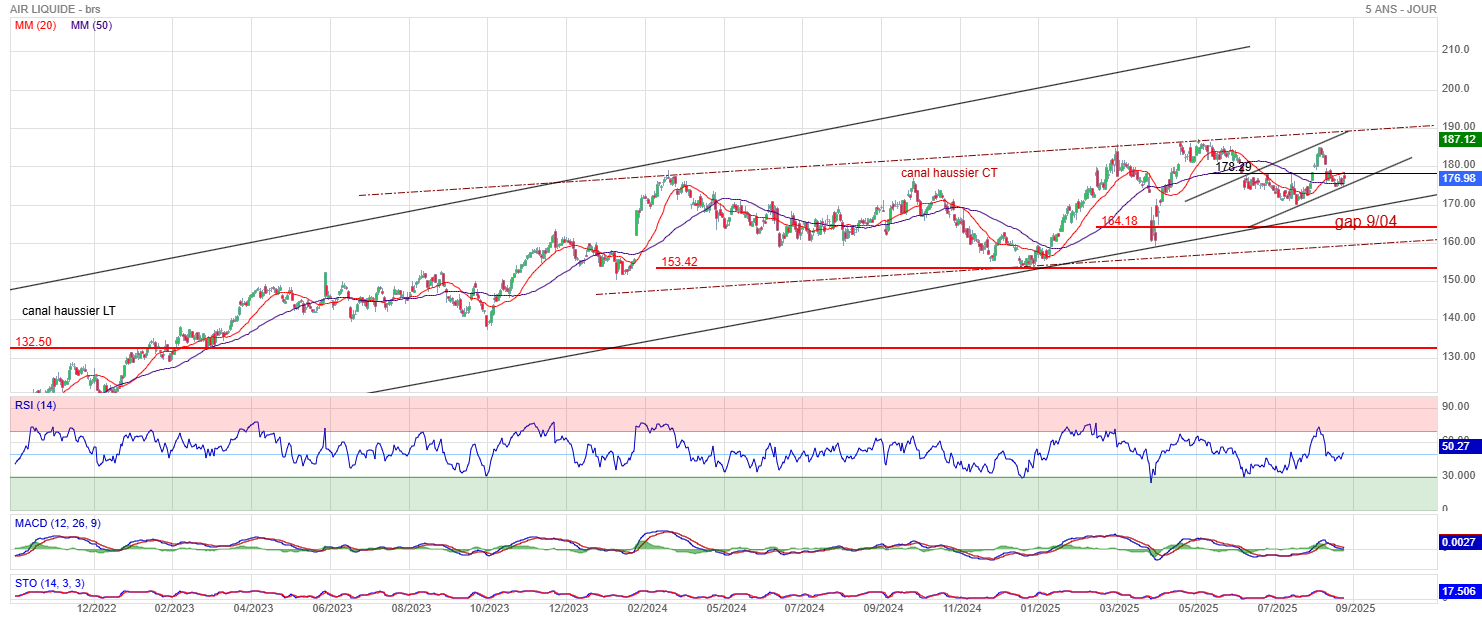Click the MM (50) moving average legend
This screenshot has height=618, width=1482.
click(x=91, y=25)
